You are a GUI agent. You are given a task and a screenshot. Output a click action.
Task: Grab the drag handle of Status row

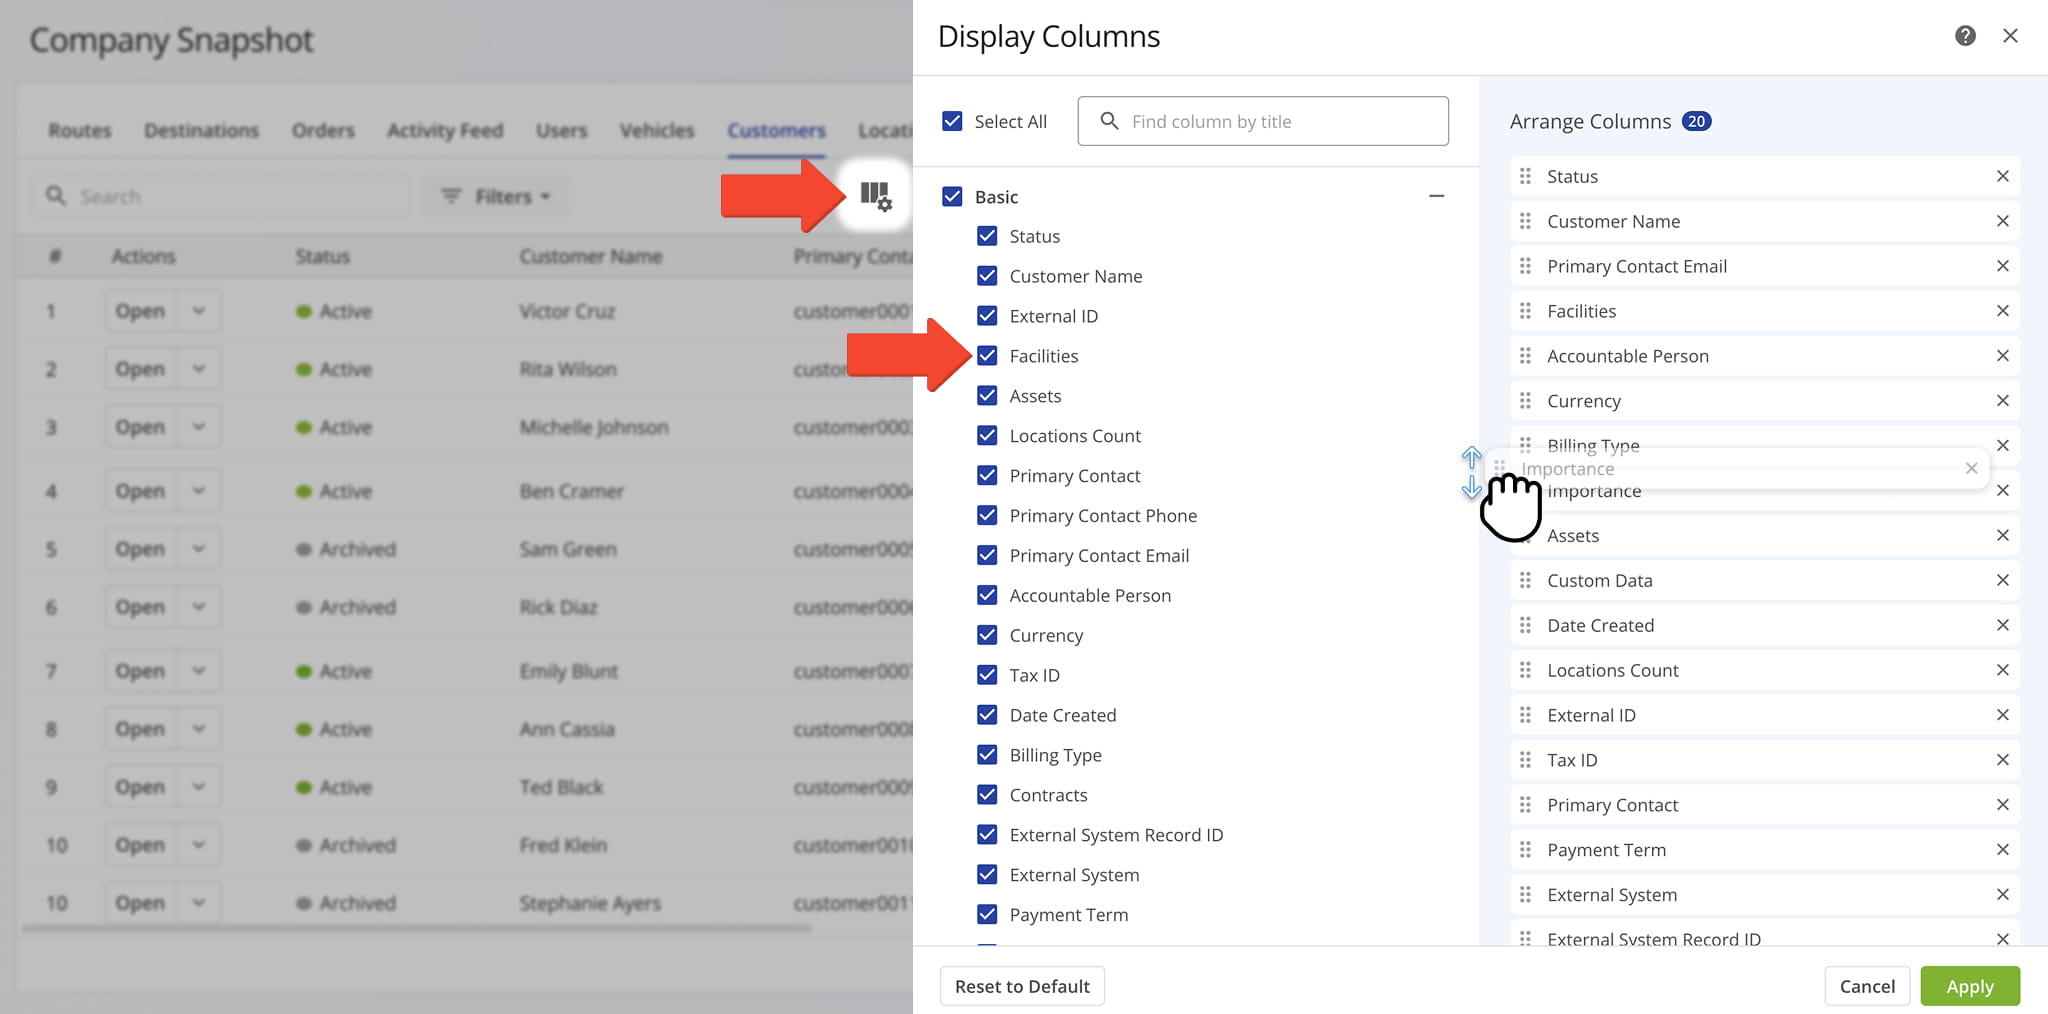pyautogui.click(x=1525, y=176)
